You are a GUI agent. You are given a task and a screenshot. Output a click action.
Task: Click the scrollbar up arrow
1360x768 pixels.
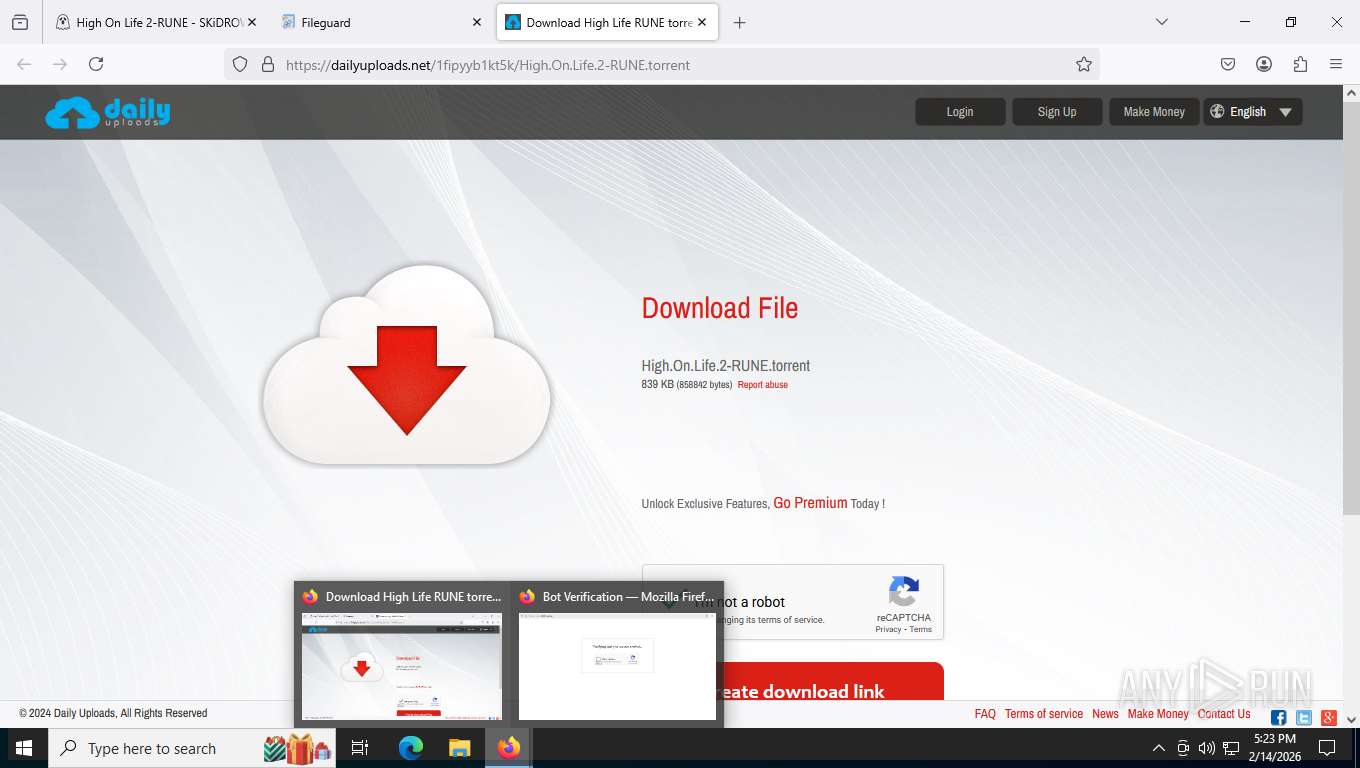pyautogui.click(x=1352, y=93)
